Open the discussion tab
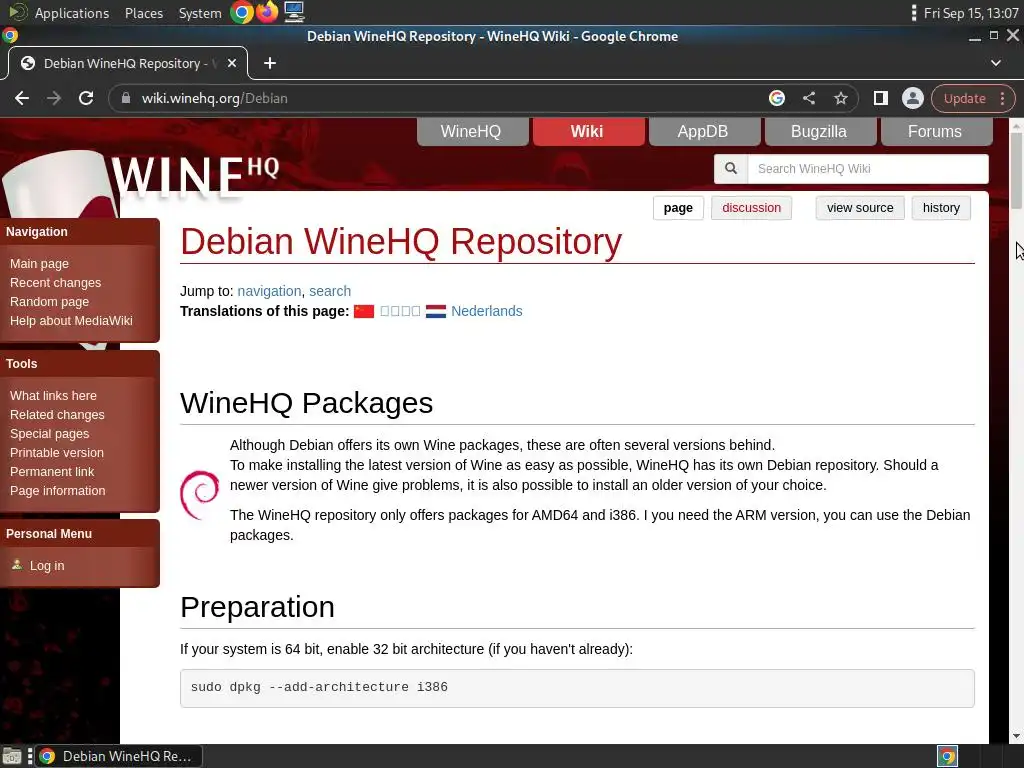 tap(751, 208)
